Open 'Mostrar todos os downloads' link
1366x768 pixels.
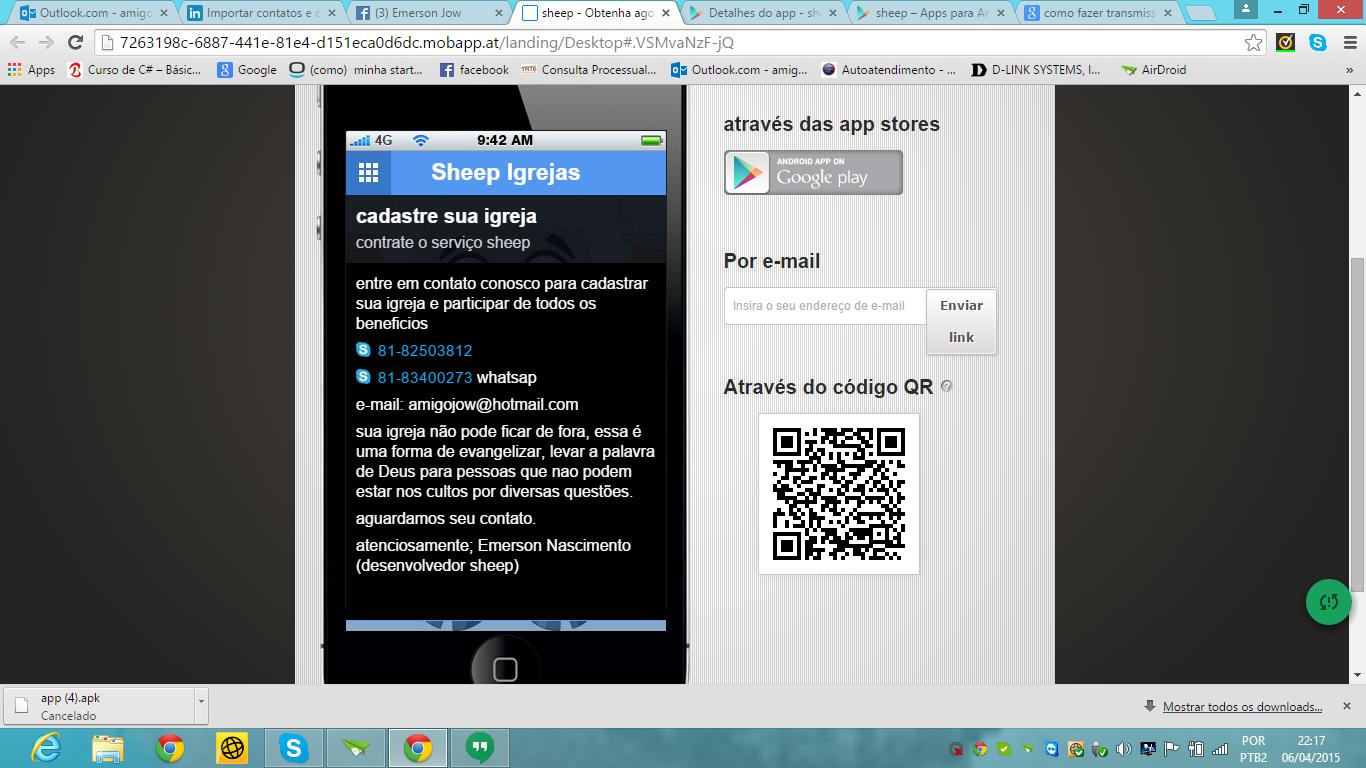[x=1242, y=707]
